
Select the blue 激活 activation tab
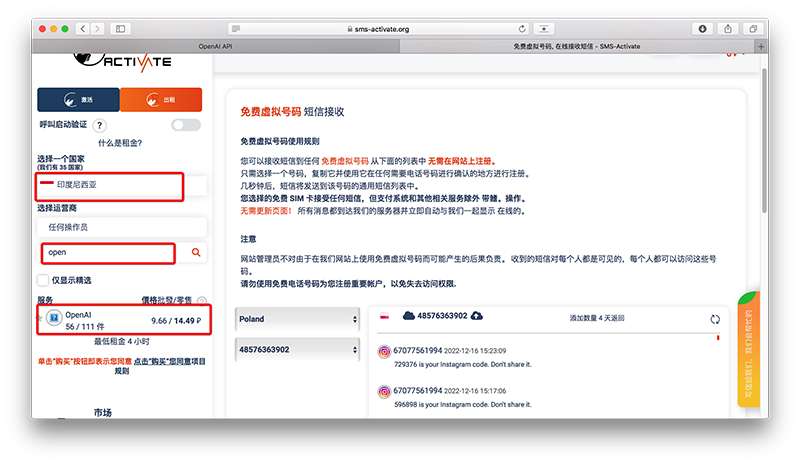point(78,99)
